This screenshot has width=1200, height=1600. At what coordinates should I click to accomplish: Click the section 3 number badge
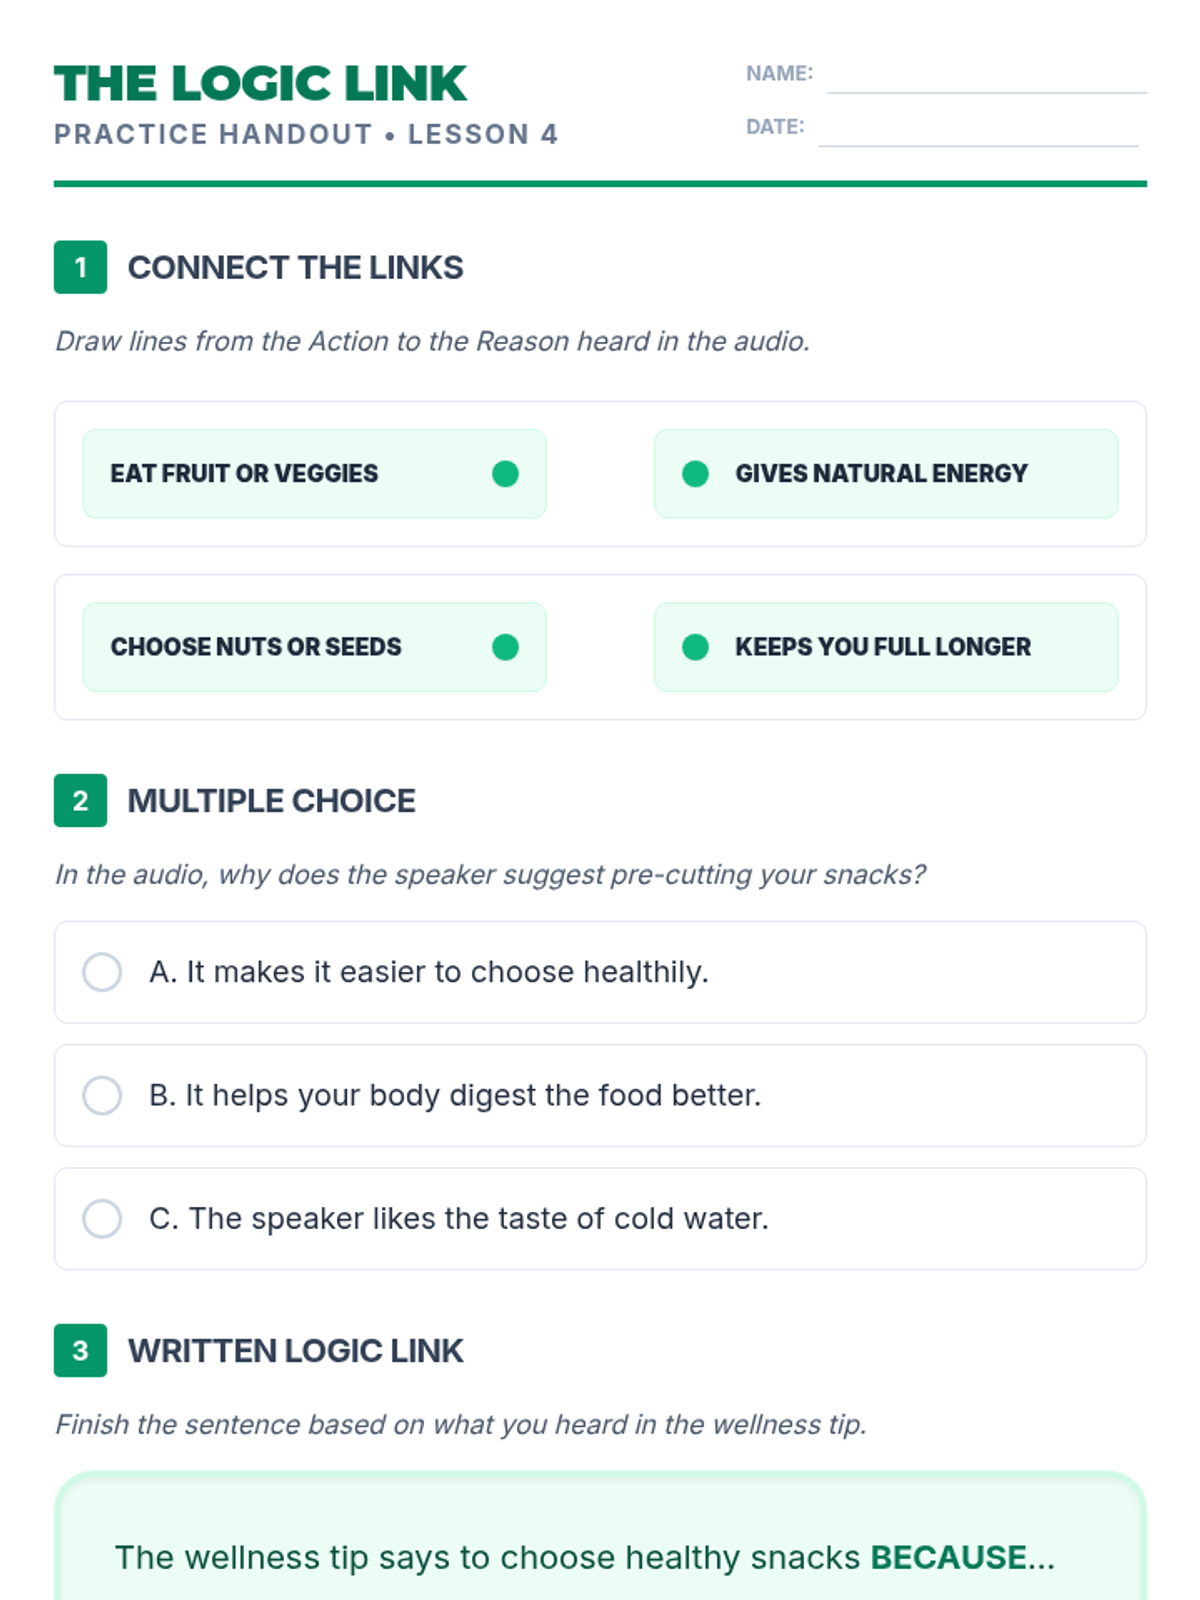coord(80,1350)
